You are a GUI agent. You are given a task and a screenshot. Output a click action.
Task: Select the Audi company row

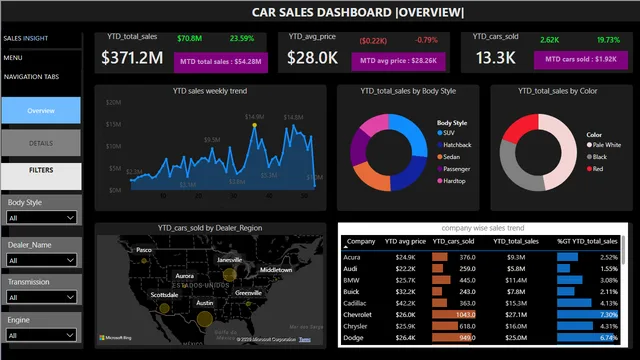480,269
